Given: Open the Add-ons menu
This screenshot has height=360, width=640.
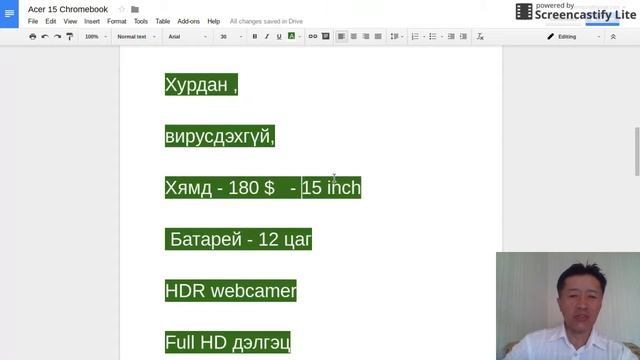Looking at the screenshot, I should 189,21.
